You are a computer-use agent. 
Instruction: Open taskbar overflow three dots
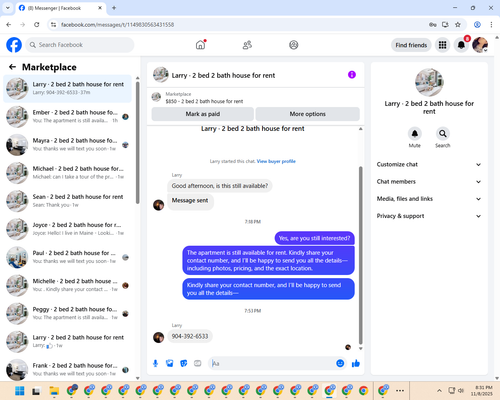click(x=400, y=391)
